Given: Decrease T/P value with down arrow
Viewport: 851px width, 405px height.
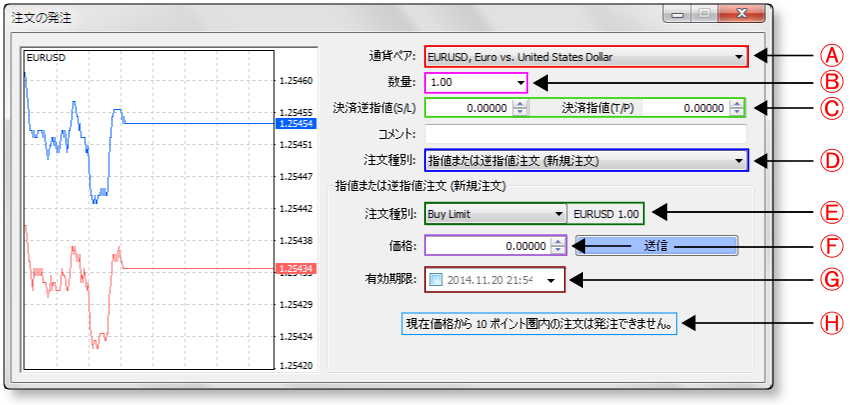Looking at the screenshot, I should click(x=738, y=112).
